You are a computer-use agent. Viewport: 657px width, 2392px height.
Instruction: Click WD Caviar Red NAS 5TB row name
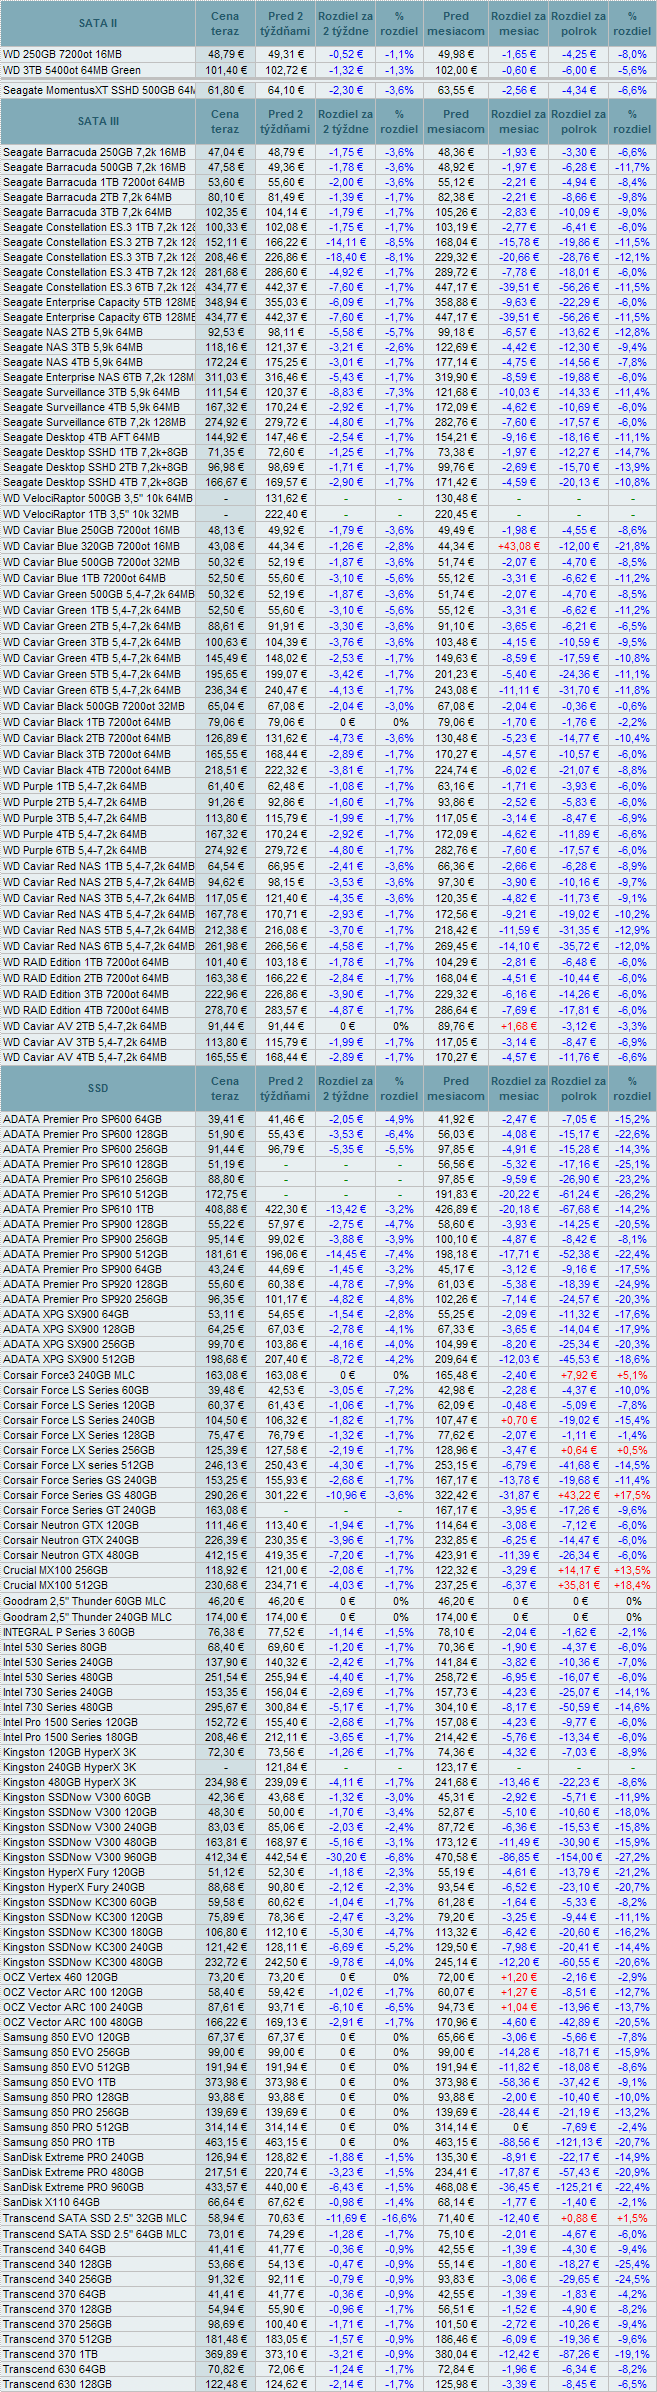[98, 930]
